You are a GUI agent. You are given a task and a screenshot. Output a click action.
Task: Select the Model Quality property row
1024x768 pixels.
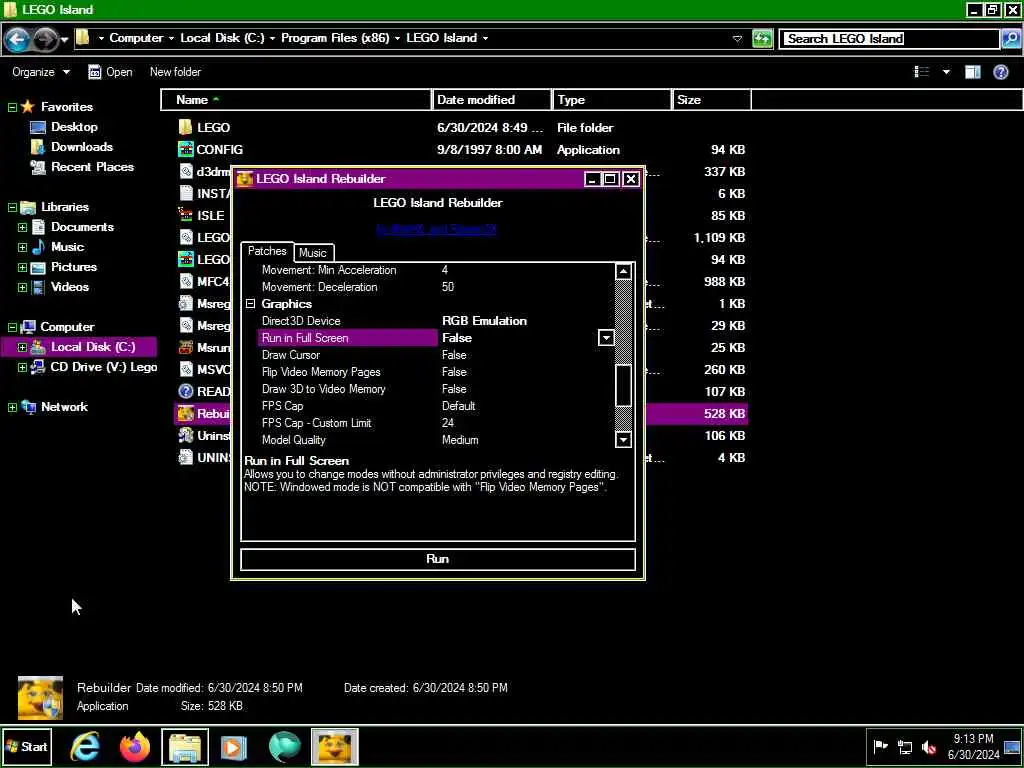point(427,440)
